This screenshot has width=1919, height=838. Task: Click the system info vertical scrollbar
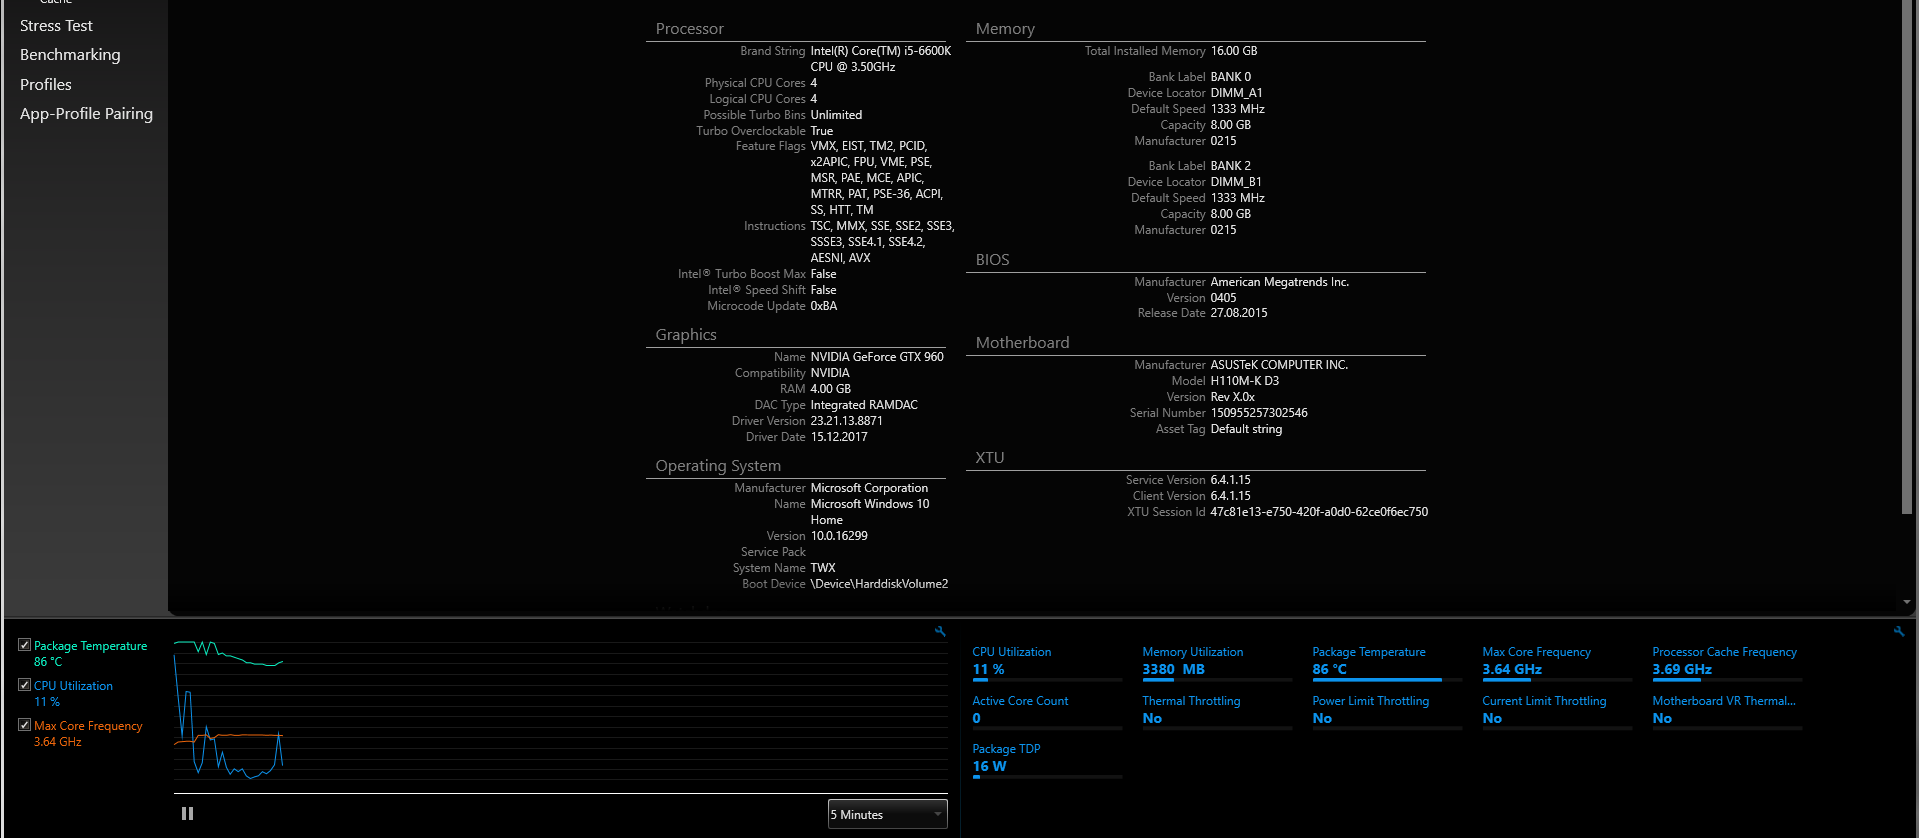(x=1907, y=257)
